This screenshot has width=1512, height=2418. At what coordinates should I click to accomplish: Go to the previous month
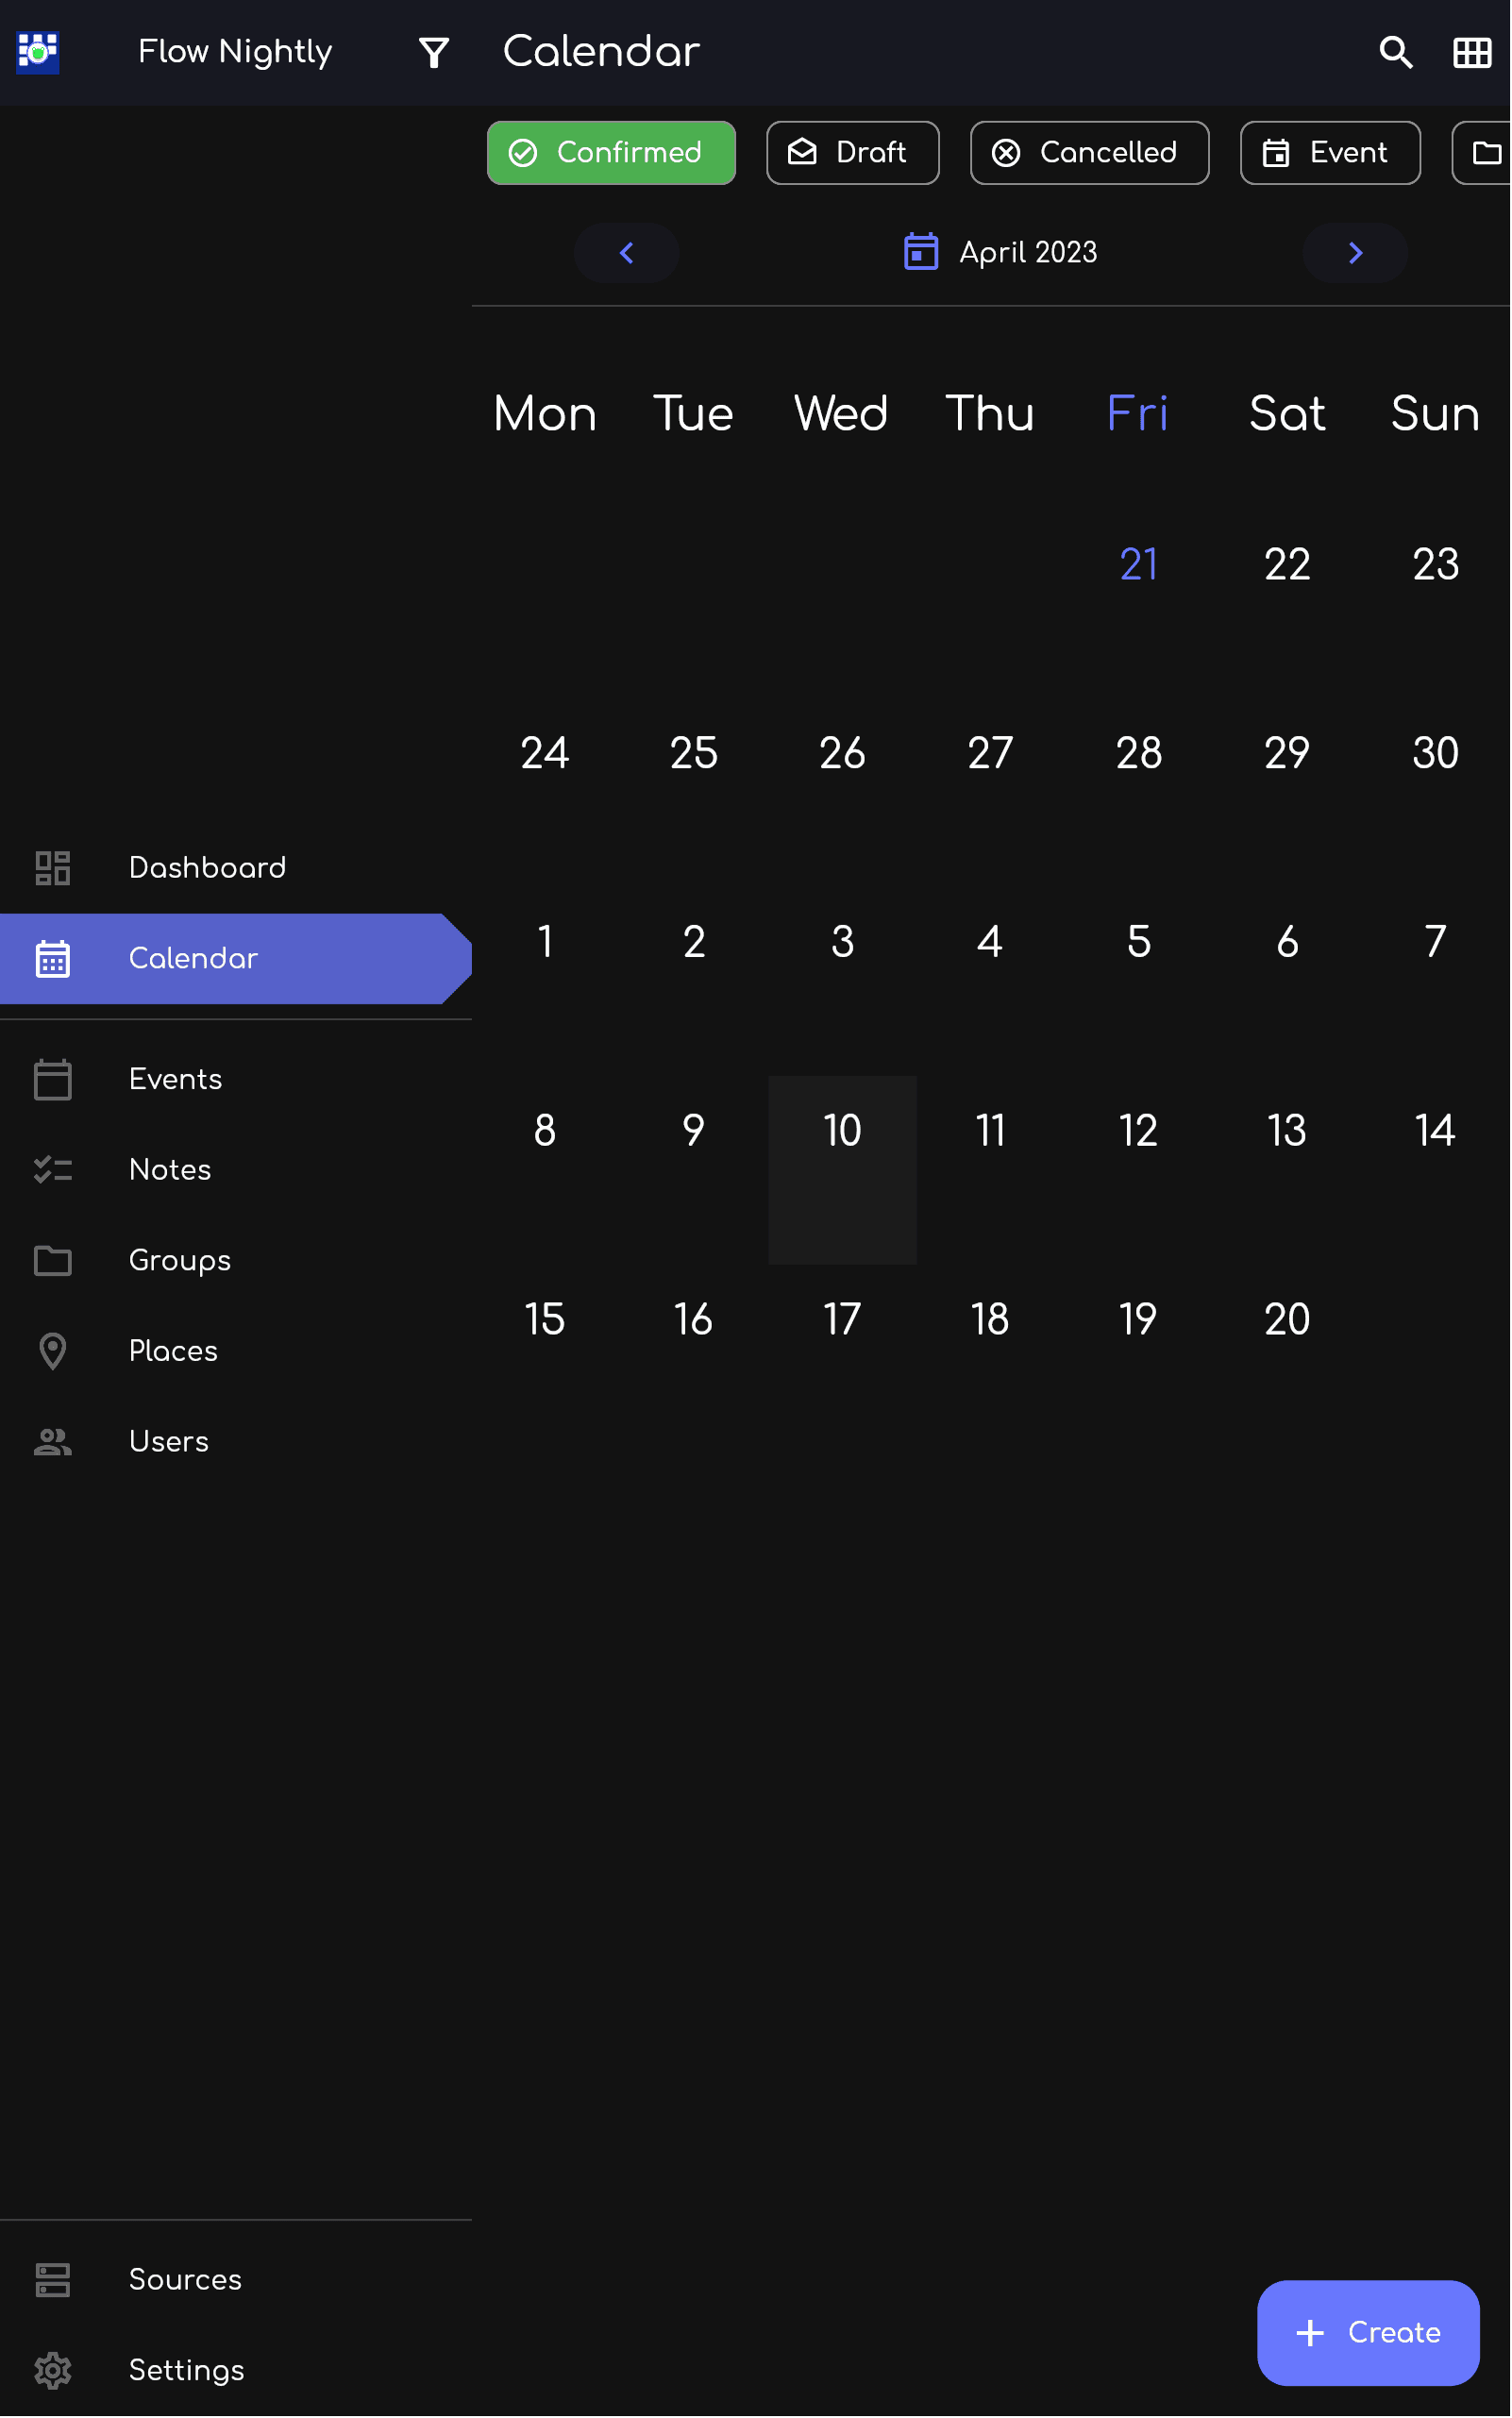[626, 253]
